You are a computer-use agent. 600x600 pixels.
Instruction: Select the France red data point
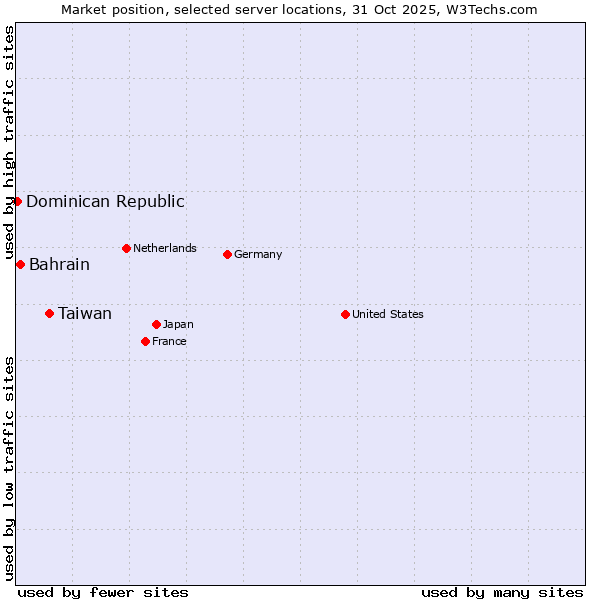coord(145,341)
